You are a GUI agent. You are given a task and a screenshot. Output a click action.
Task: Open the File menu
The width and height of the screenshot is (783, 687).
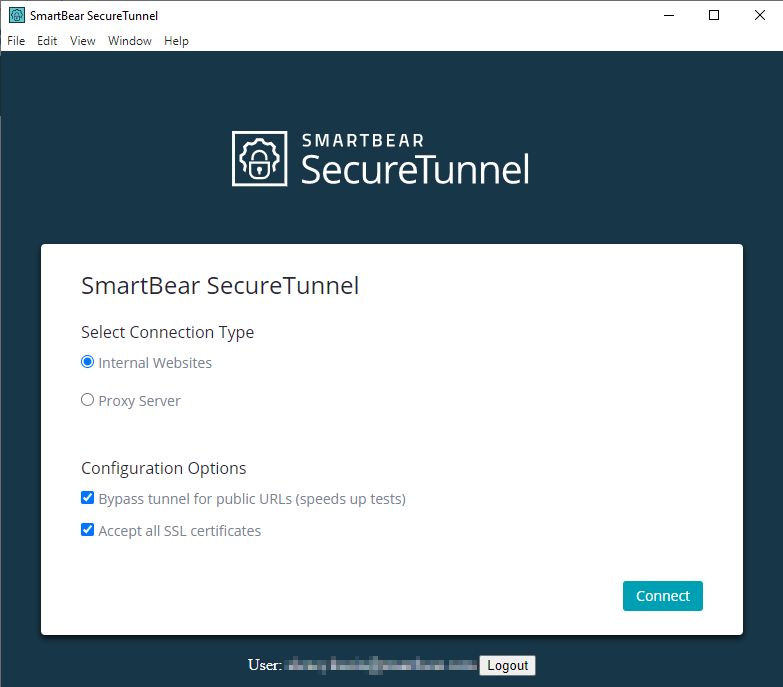[16, 41]
